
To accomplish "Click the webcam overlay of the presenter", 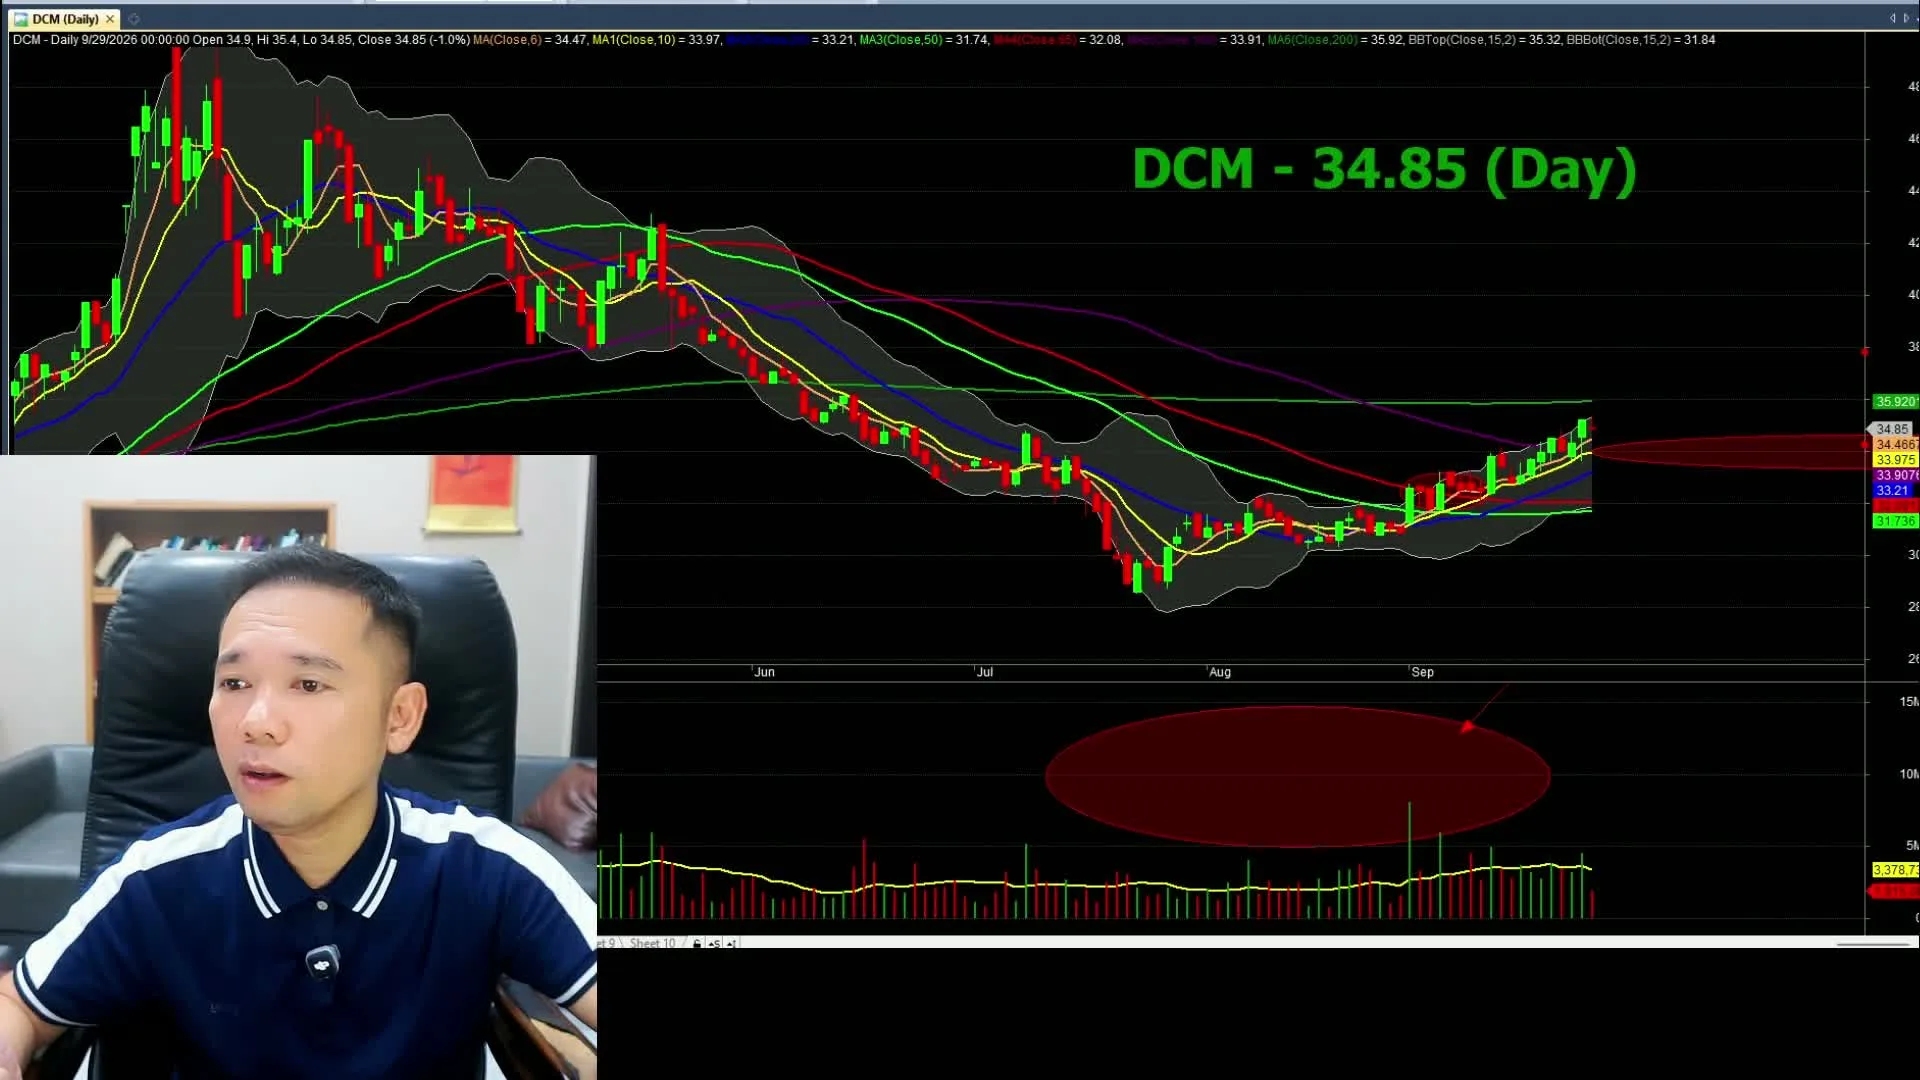I will [298, 767].
